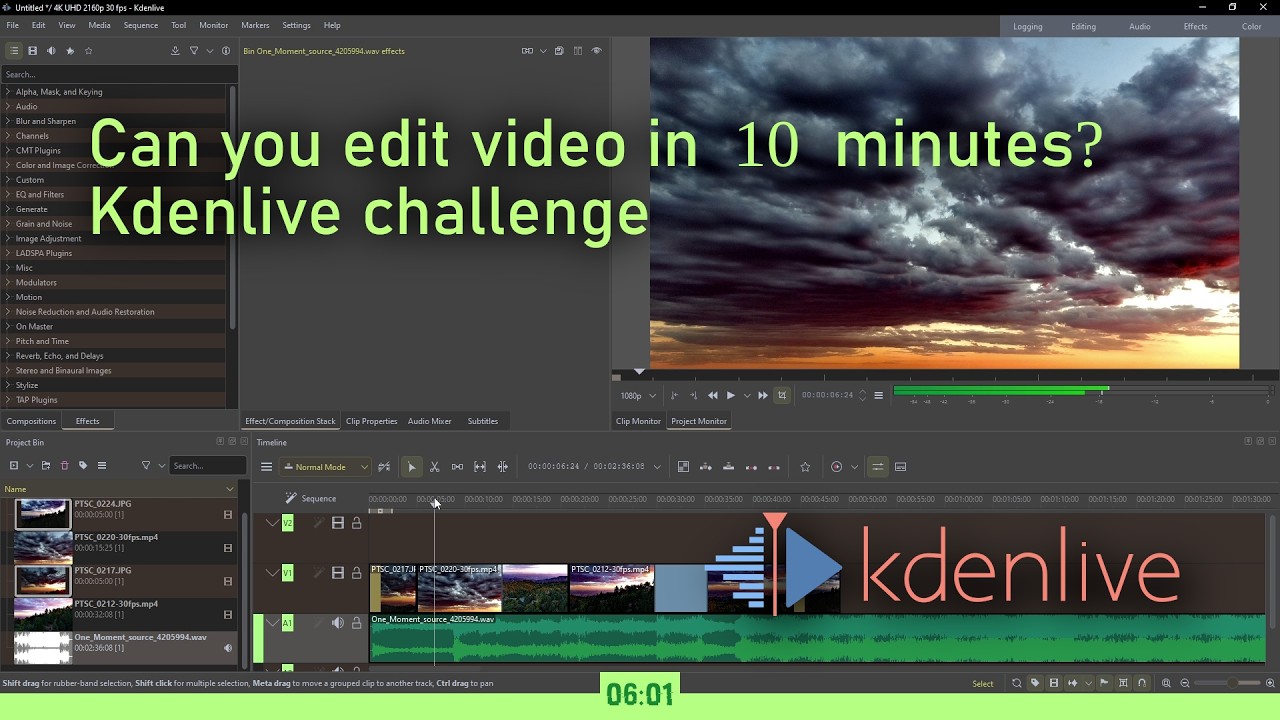Select the PTSC_0220-30fps.mp4 clip thumbnail in bin
1280x720 pixels.
click(43, 548)
